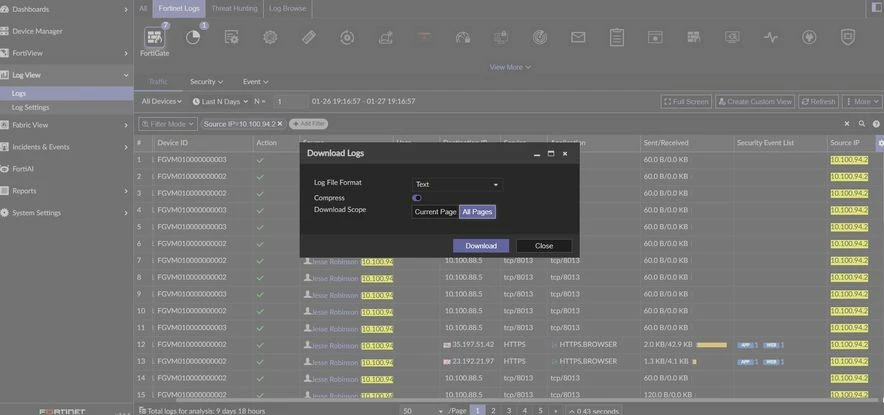Click the System Settings gear icon
884x415 pixels.
click(x=5, y=213)
